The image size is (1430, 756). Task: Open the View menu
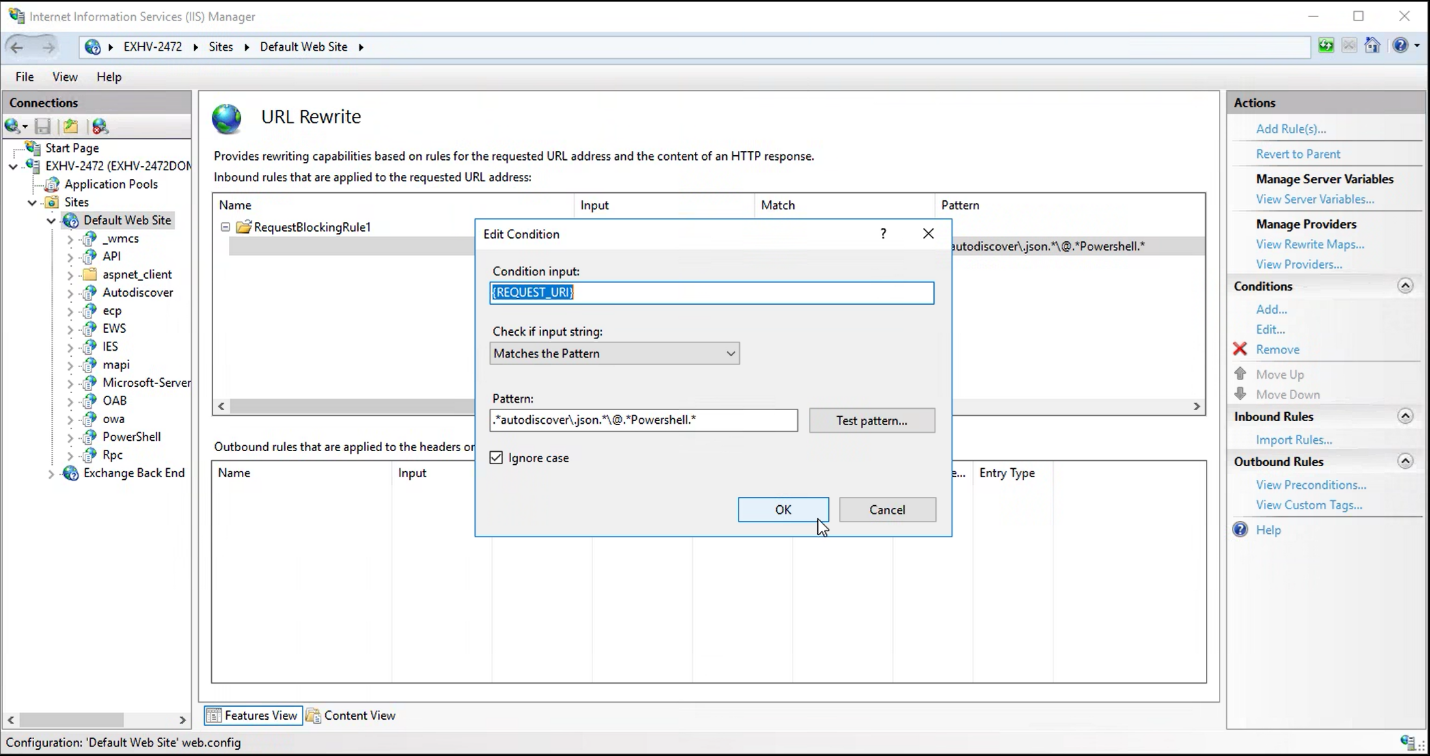64,76
